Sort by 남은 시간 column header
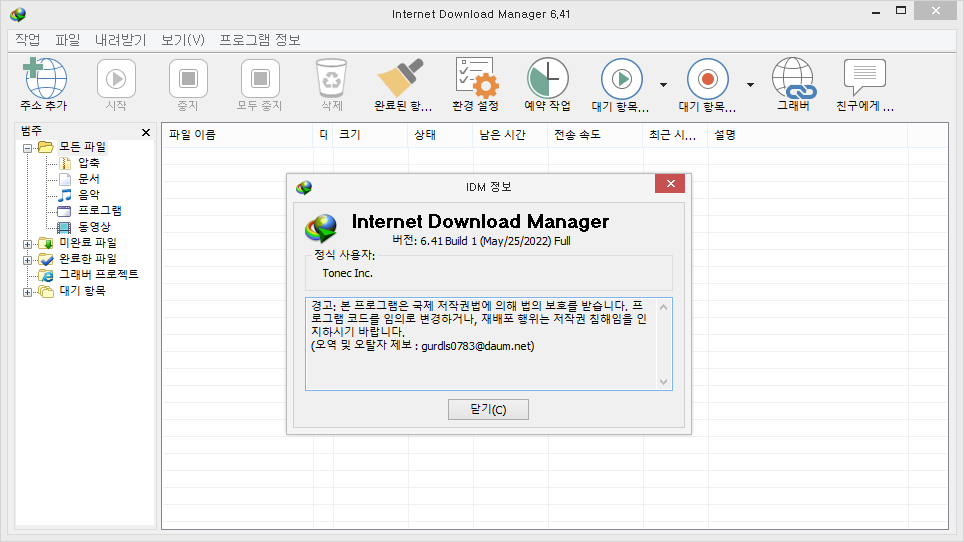Screen dimensions: 964x542 [x=510, y=135]
